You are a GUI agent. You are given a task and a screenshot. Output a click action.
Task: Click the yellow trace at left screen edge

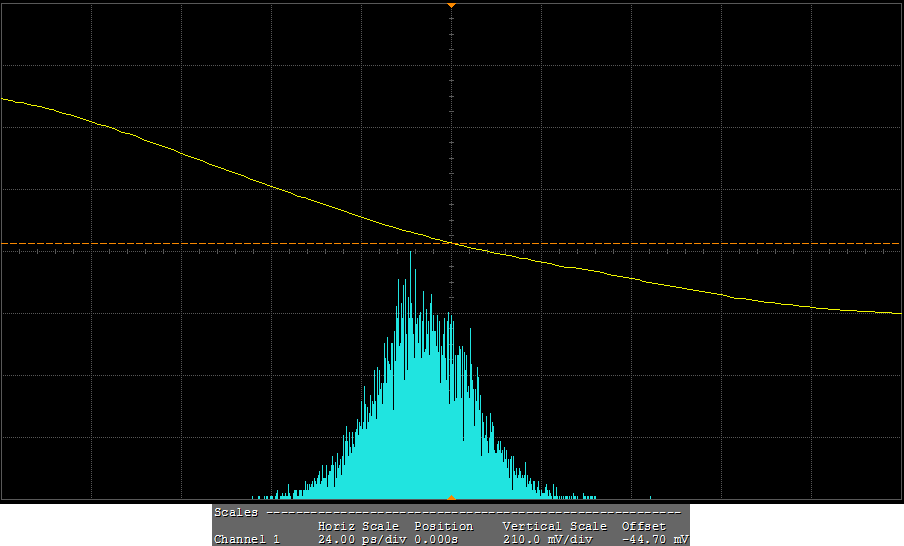[4, 99]
